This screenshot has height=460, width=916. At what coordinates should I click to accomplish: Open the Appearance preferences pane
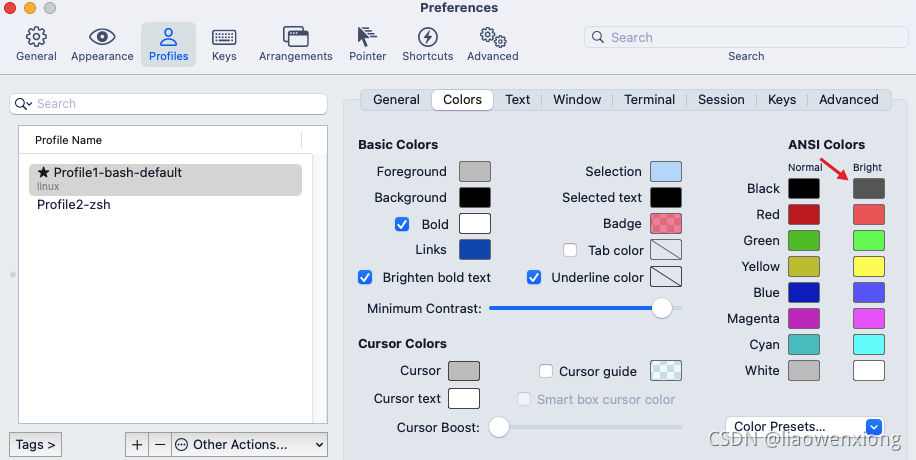pyautogui.click(x=102, y=44)
